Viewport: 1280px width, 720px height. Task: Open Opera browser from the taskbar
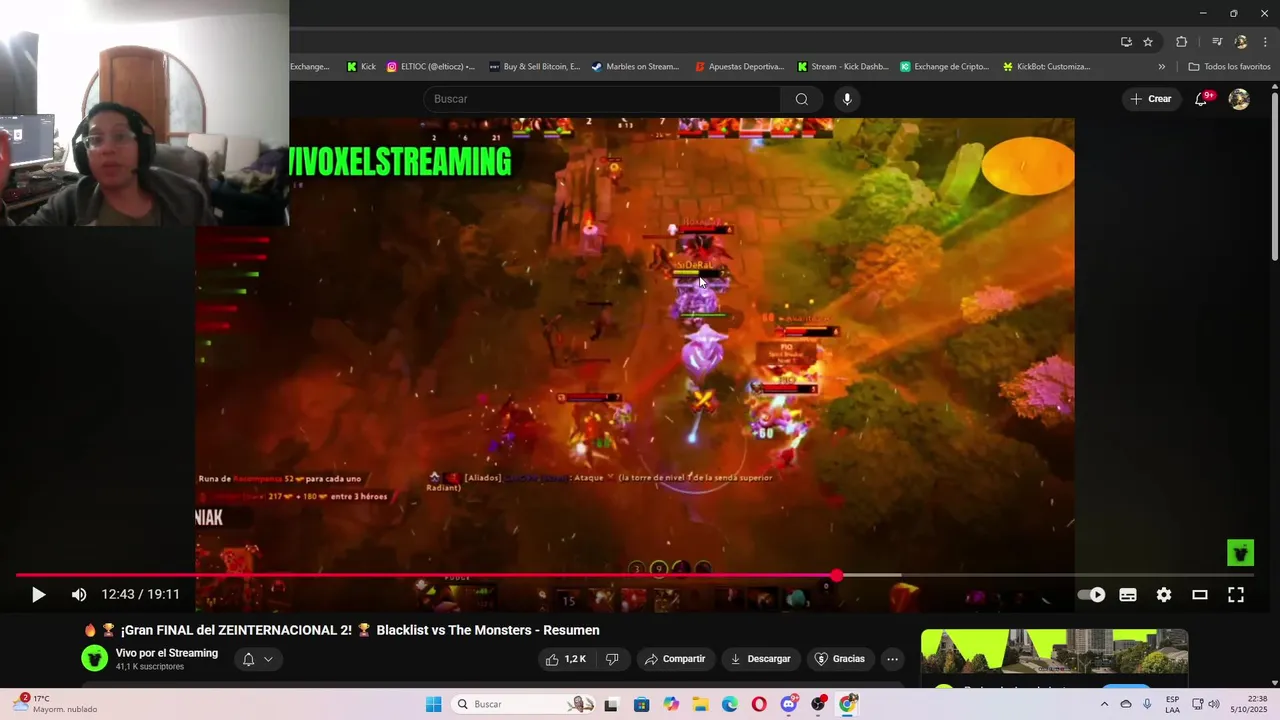coord(759,704)
